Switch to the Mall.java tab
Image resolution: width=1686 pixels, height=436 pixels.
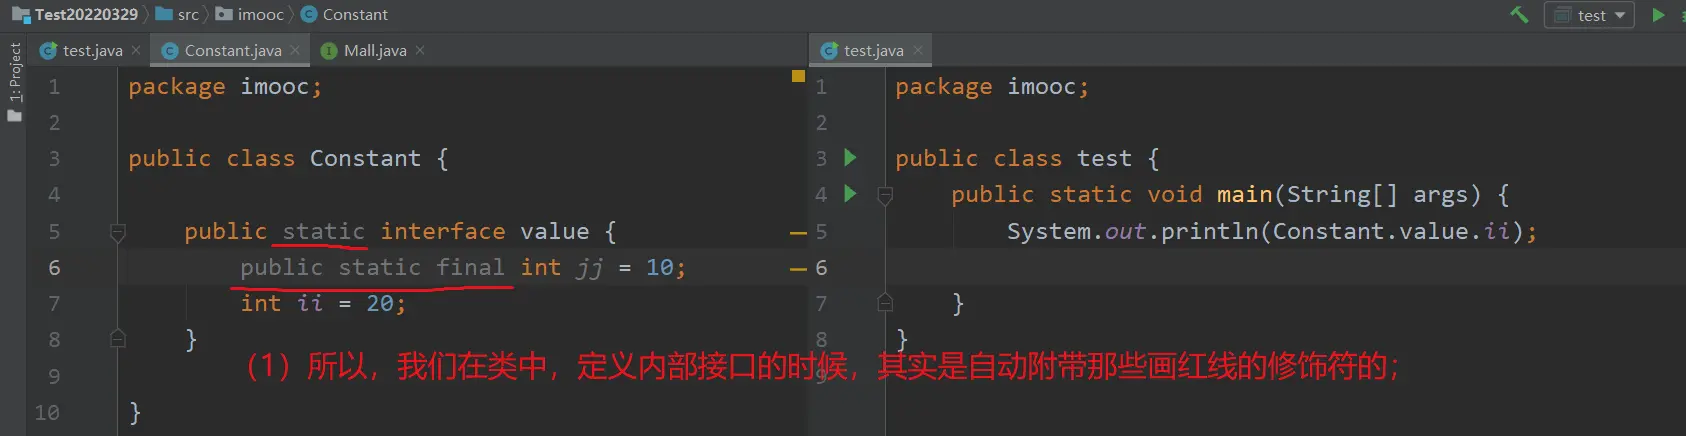(375, 50)
